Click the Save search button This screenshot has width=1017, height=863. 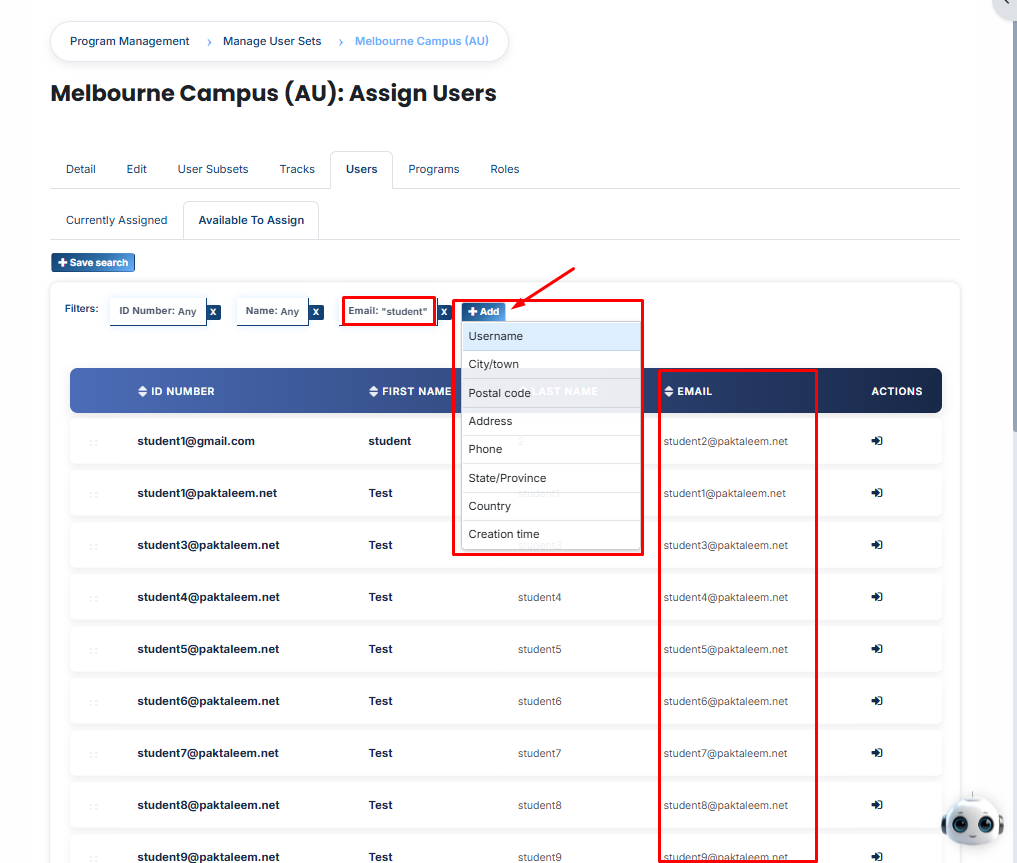93,263
